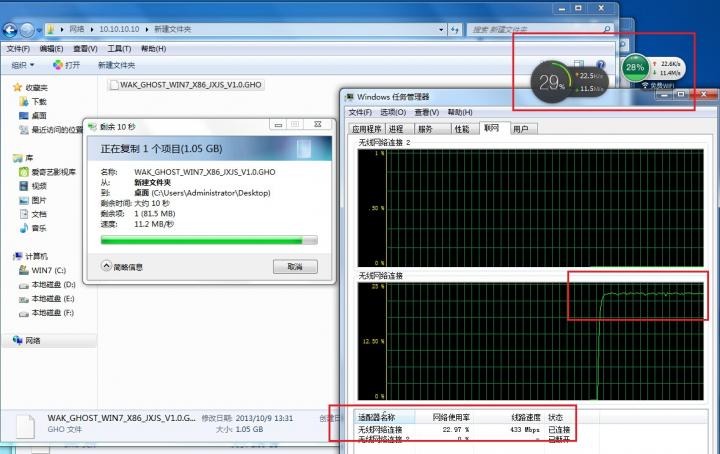Open WIN7 (C:) drive

(43, 270)
